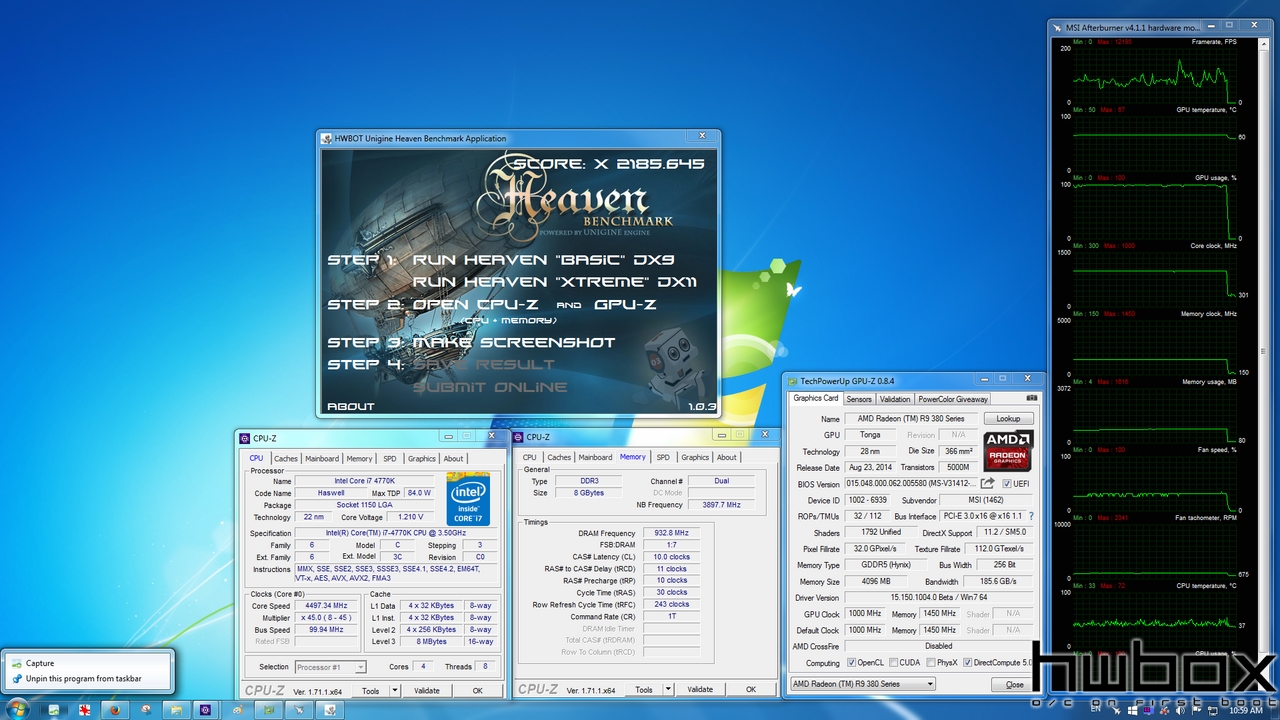Image resolution: width=1280 pixels, height=720 pixels.
Task: Open the network tray icon
Action: pyautogui.click(x=1213, y=711)
